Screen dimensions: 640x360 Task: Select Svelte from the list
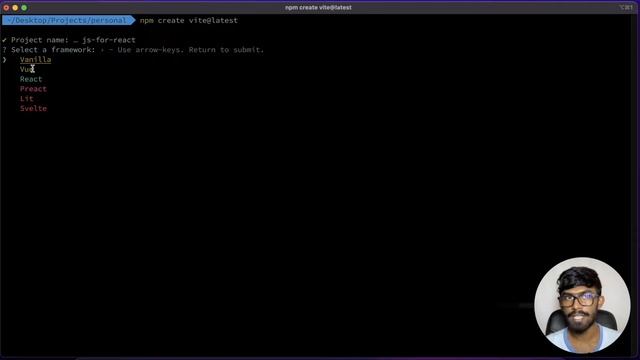tap(33, 109)
